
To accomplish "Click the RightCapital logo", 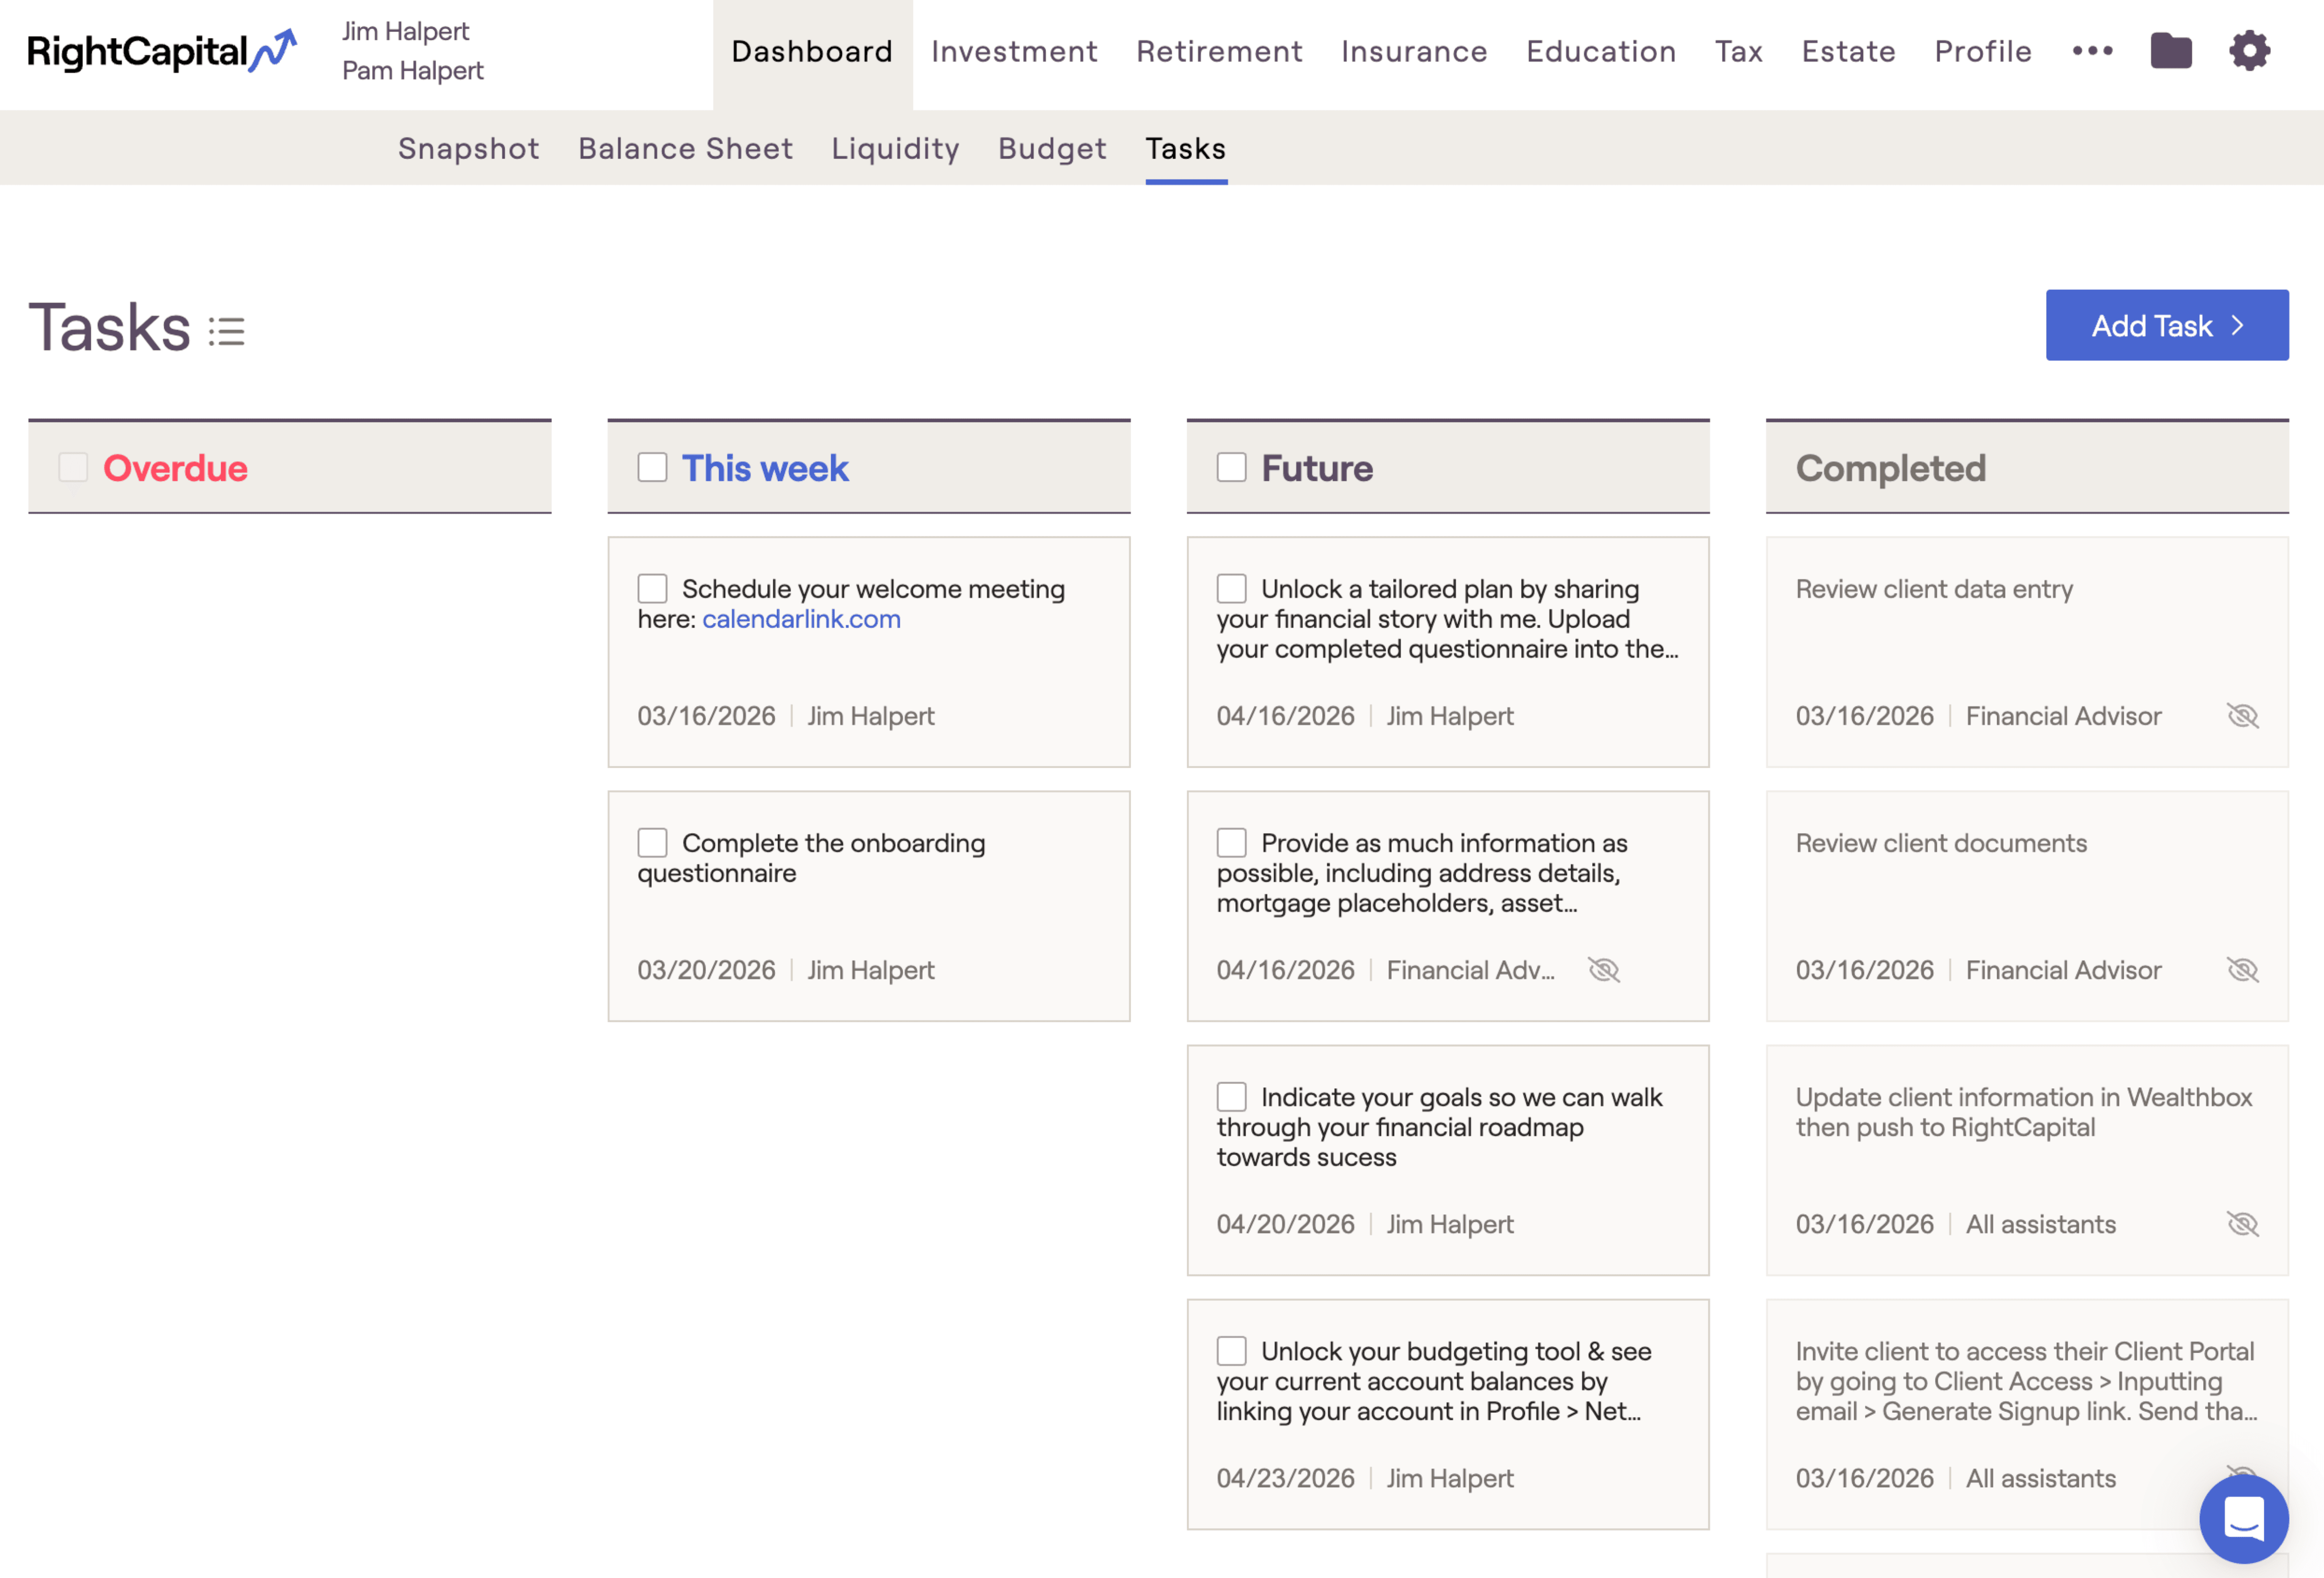I will point(160,50).
